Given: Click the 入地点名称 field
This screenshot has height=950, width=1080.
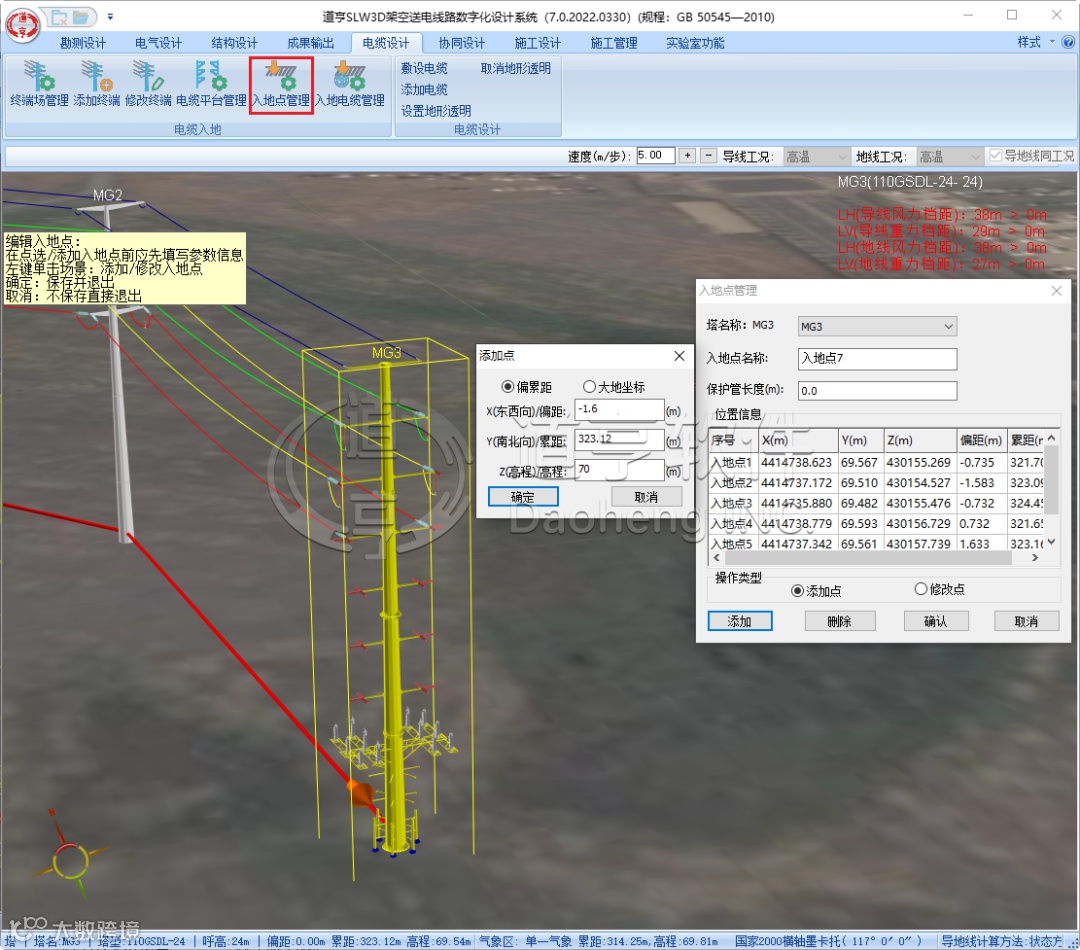Looking at the screenshot, I should pos(877,359).
